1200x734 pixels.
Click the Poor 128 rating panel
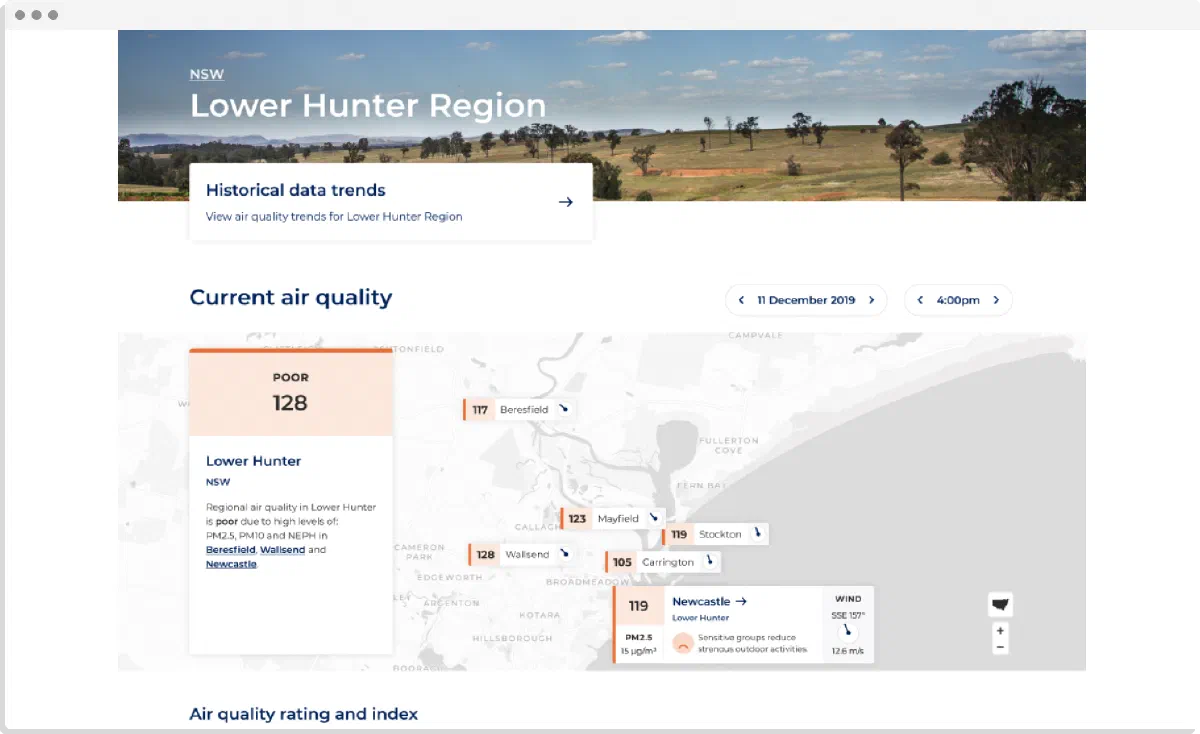(x=291, y=393)
